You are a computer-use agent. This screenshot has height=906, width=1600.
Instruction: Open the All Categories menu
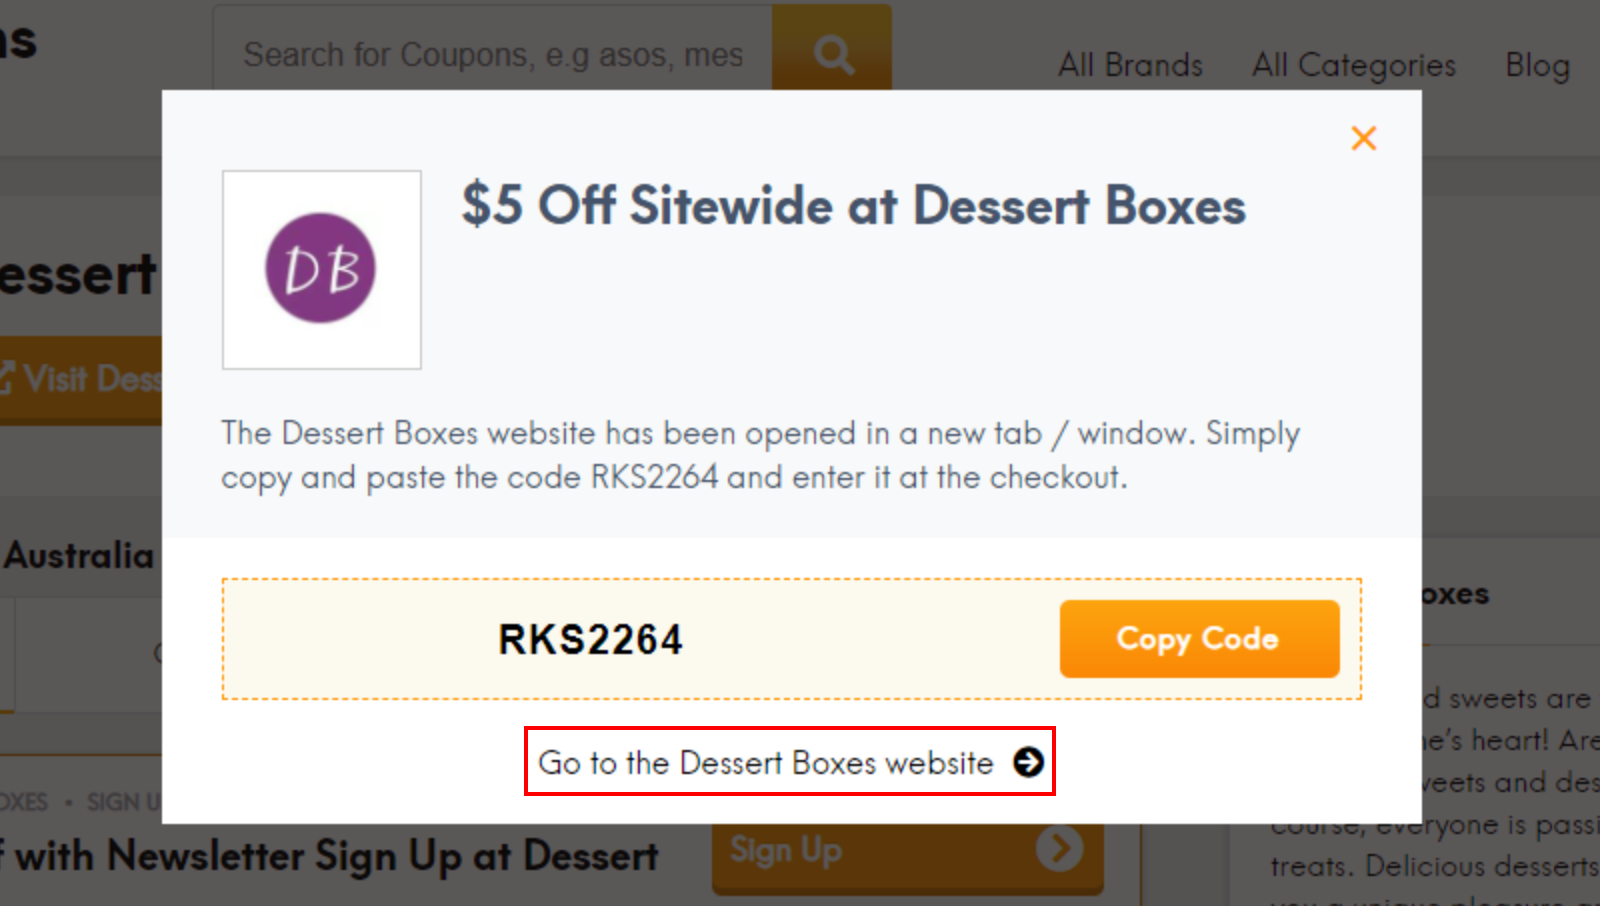click(1353, 64)
